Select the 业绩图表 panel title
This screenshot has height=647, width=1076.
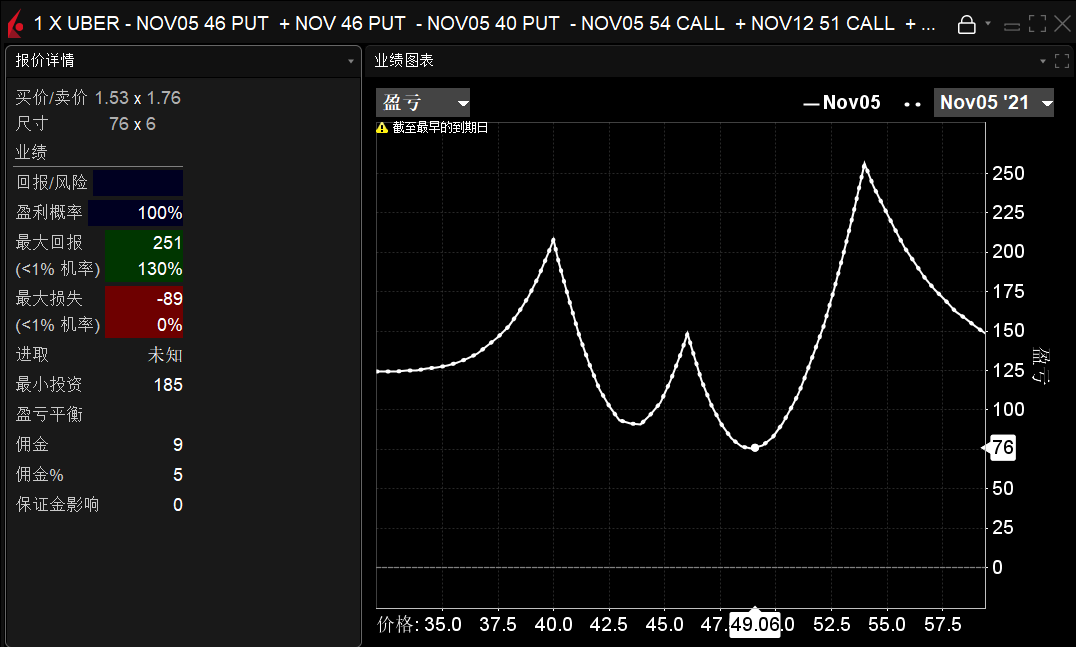(404, 60)
